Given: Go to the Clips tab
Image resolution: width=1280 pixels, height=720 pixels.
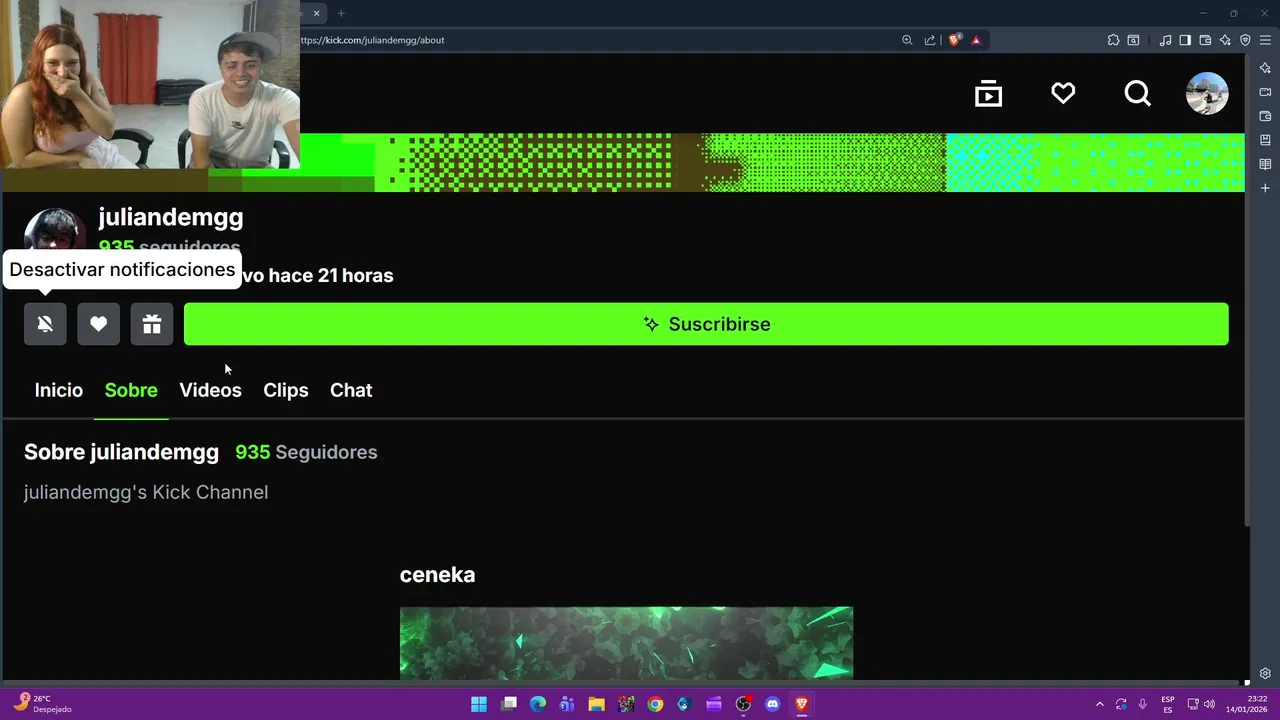Looking at the screenshot, I should tap(286, 390).
